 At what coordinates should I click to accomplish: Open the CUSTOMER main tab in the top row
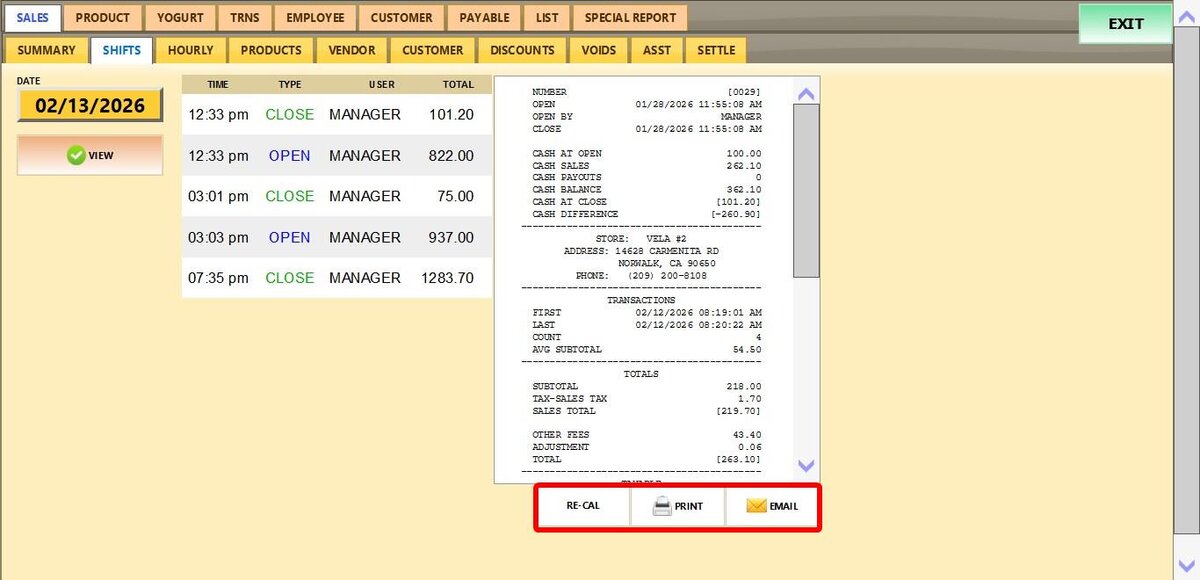point(401,18)
